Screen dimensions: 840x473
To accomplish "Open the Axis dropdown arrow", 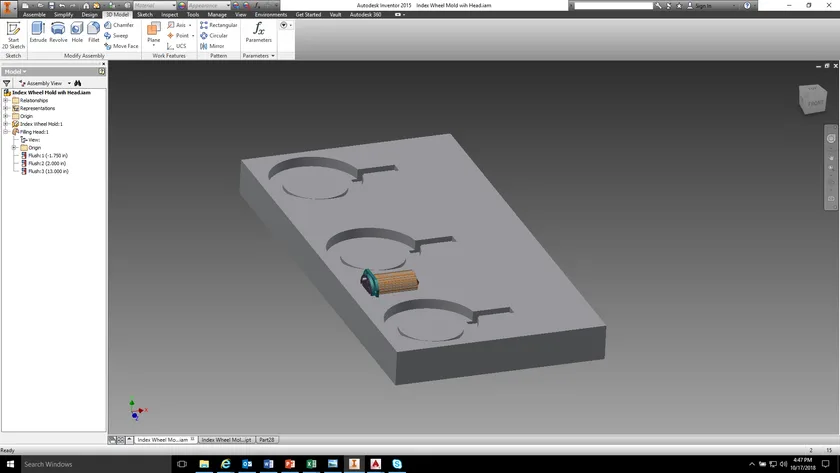I will pos(190,25).
